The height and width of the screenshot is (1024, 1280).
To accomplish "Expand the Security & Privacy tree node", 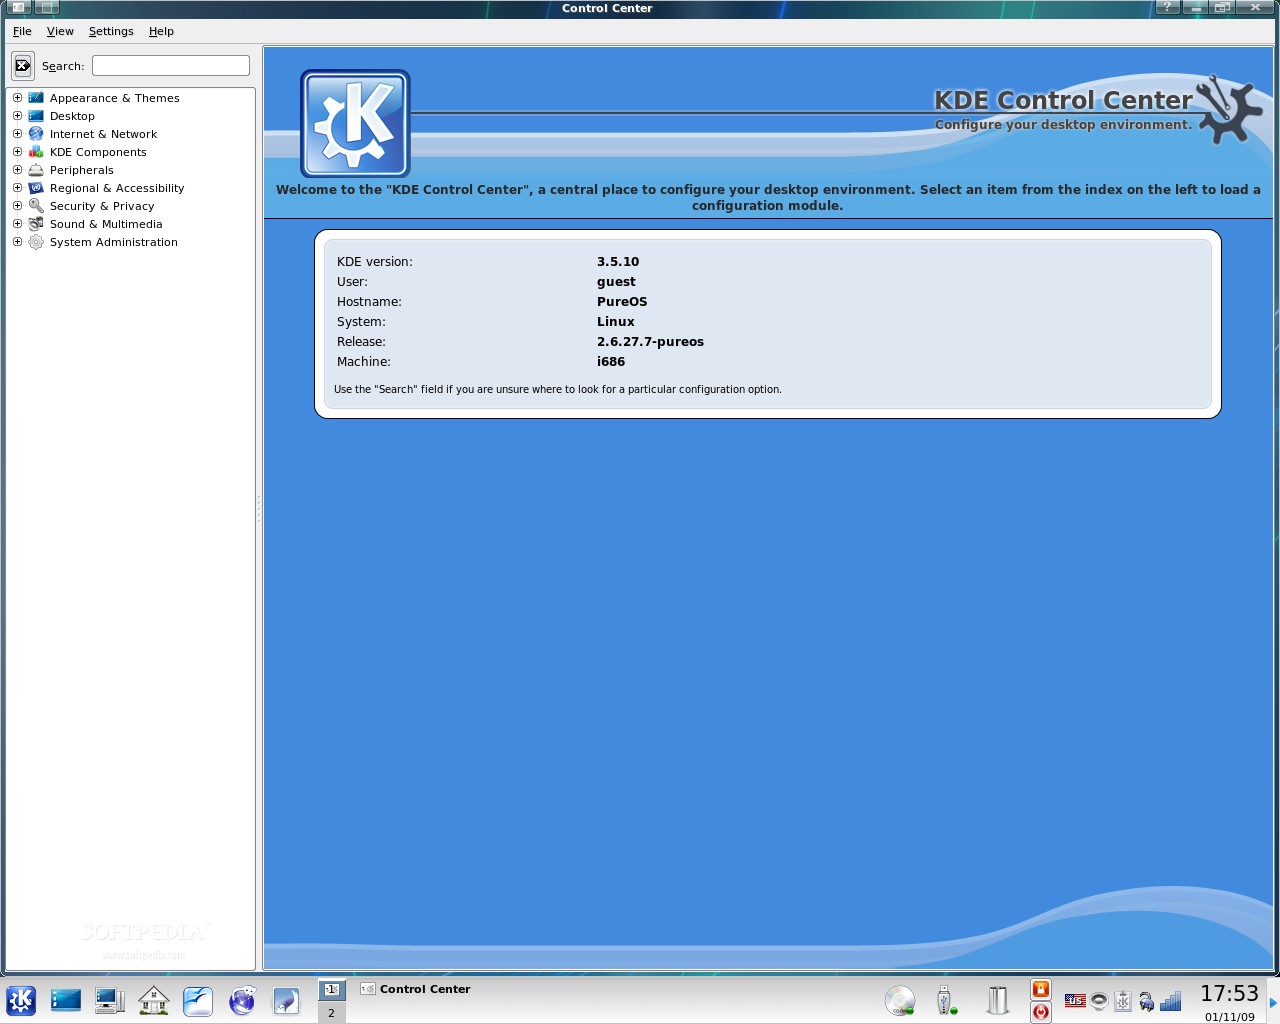I will coord(17,206).
